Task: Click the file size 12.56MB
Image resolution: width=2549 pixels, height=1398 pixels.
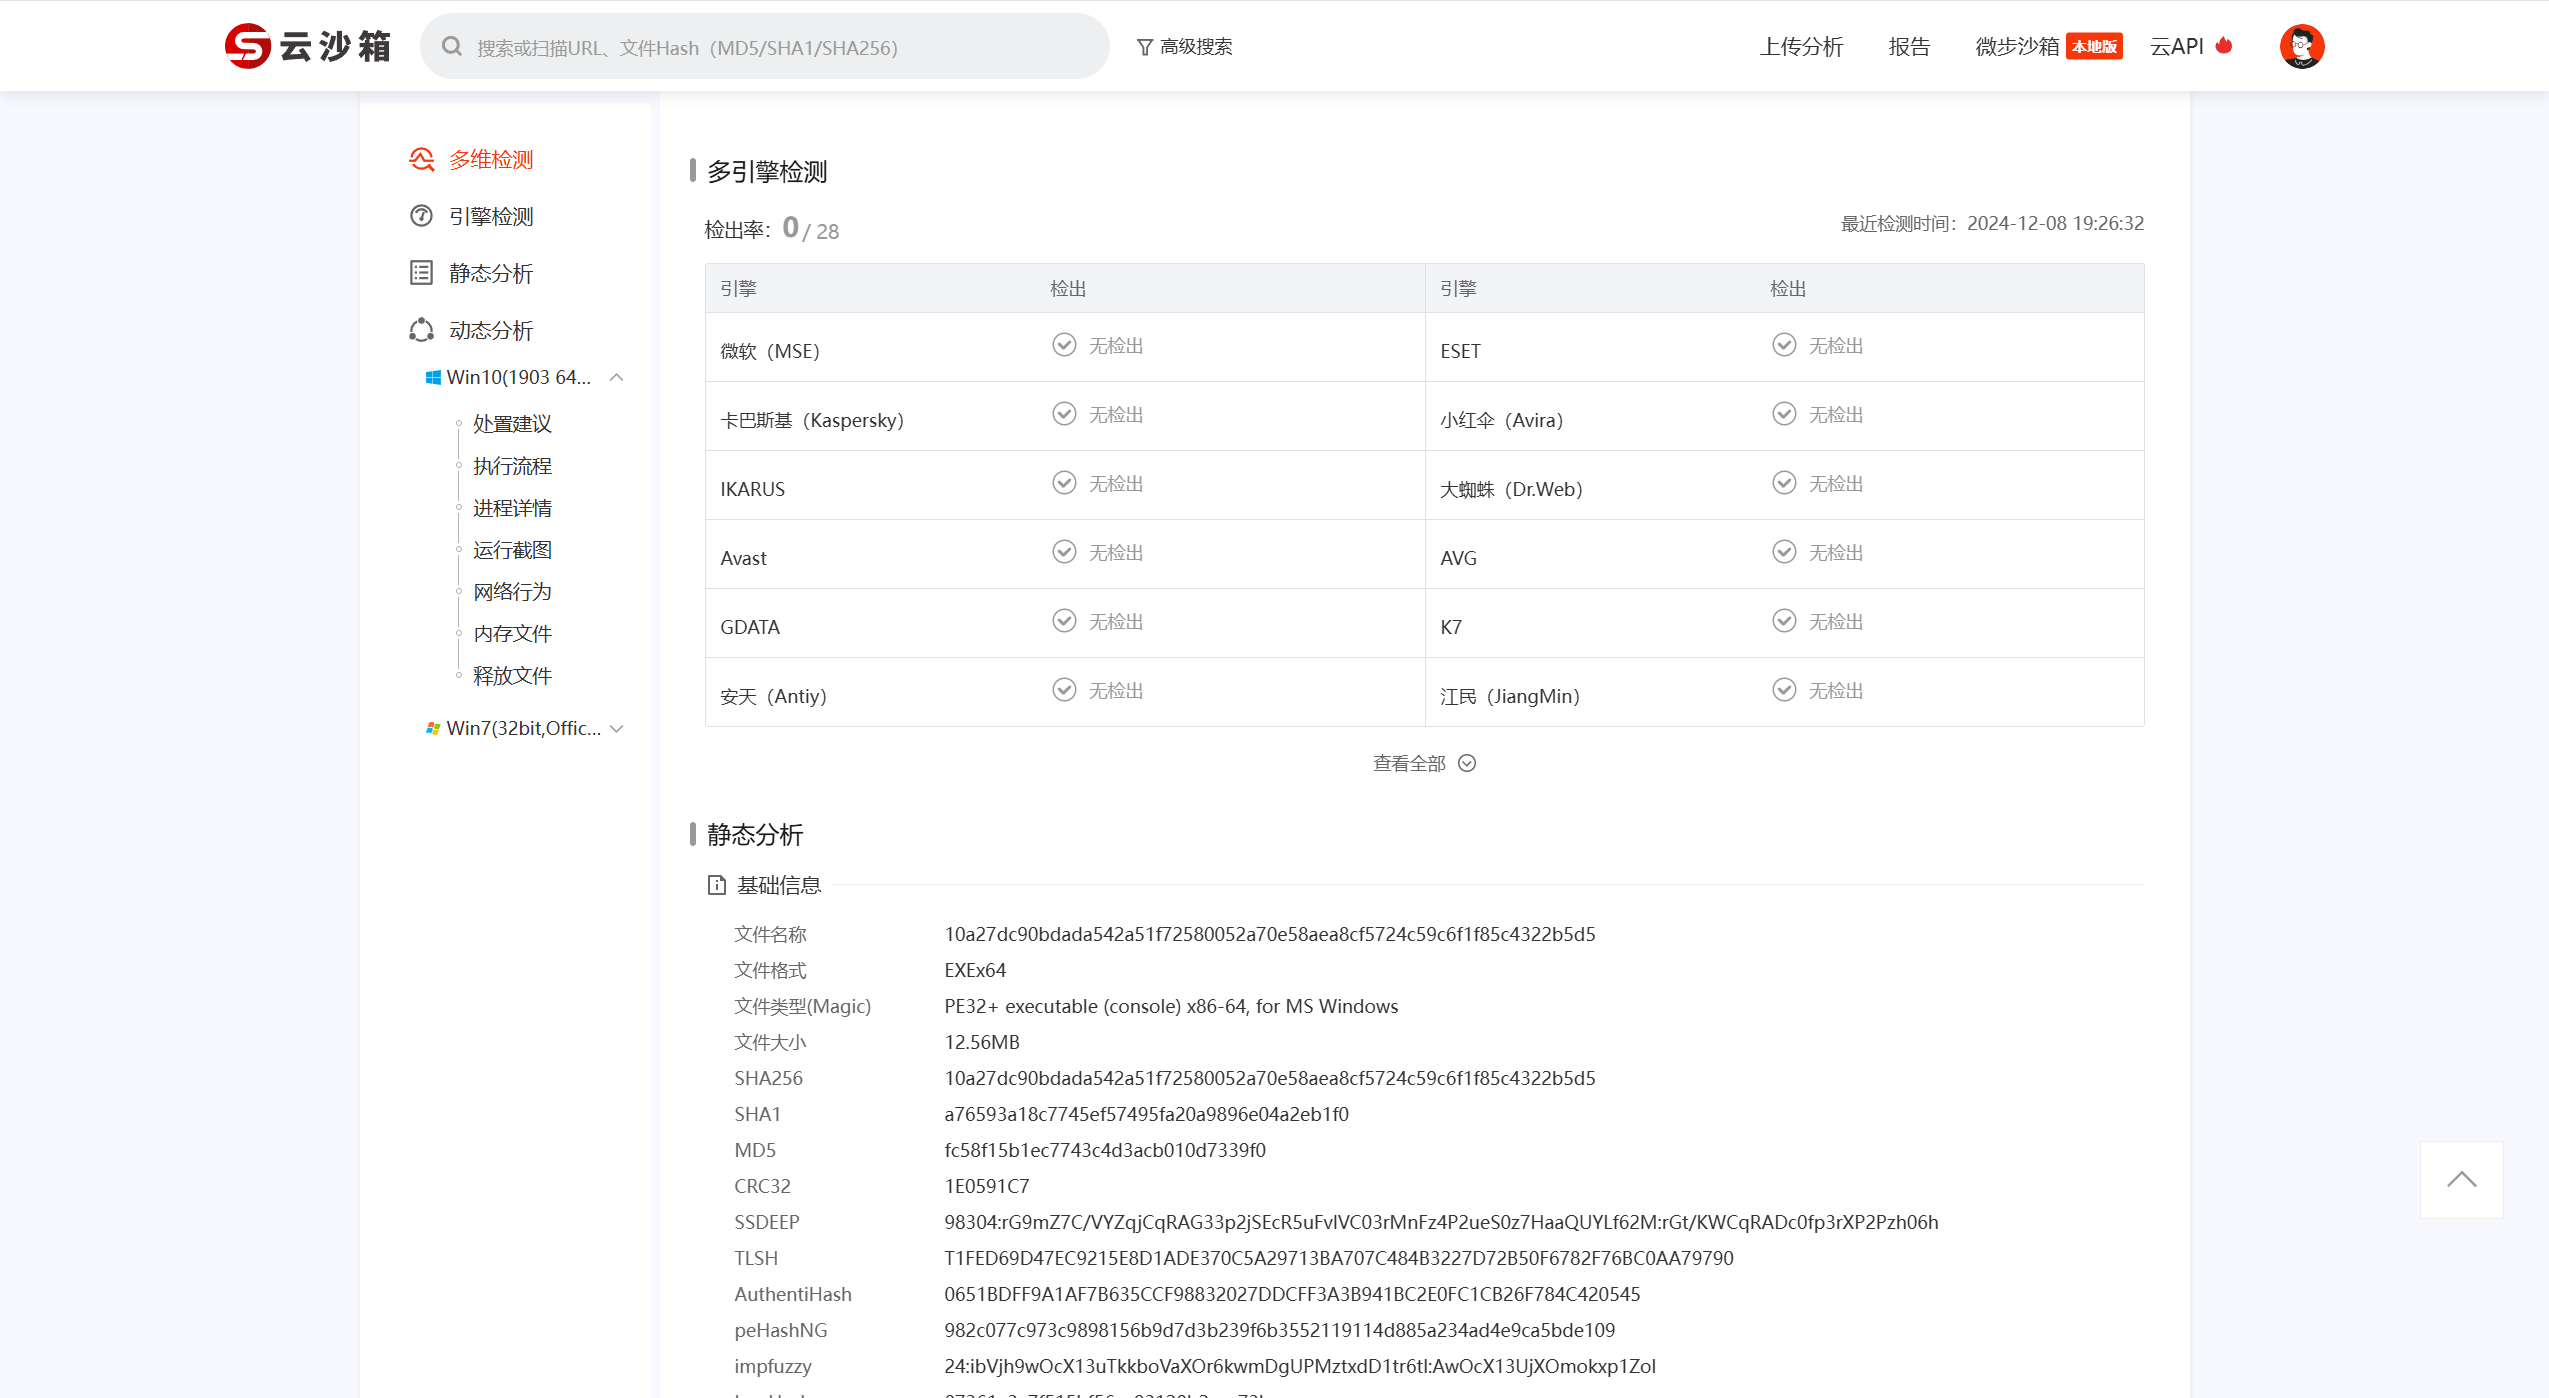Action: pos(981,1043)
